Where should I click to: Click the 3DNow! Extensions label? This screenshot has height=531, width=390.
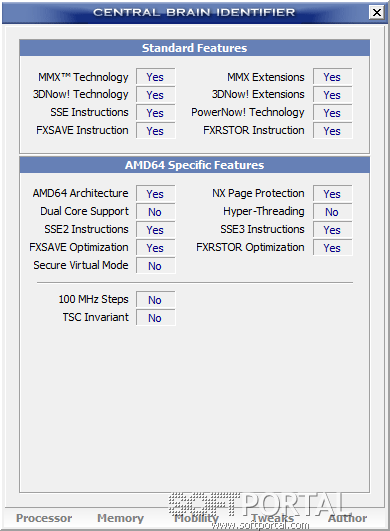coord(258,94)
